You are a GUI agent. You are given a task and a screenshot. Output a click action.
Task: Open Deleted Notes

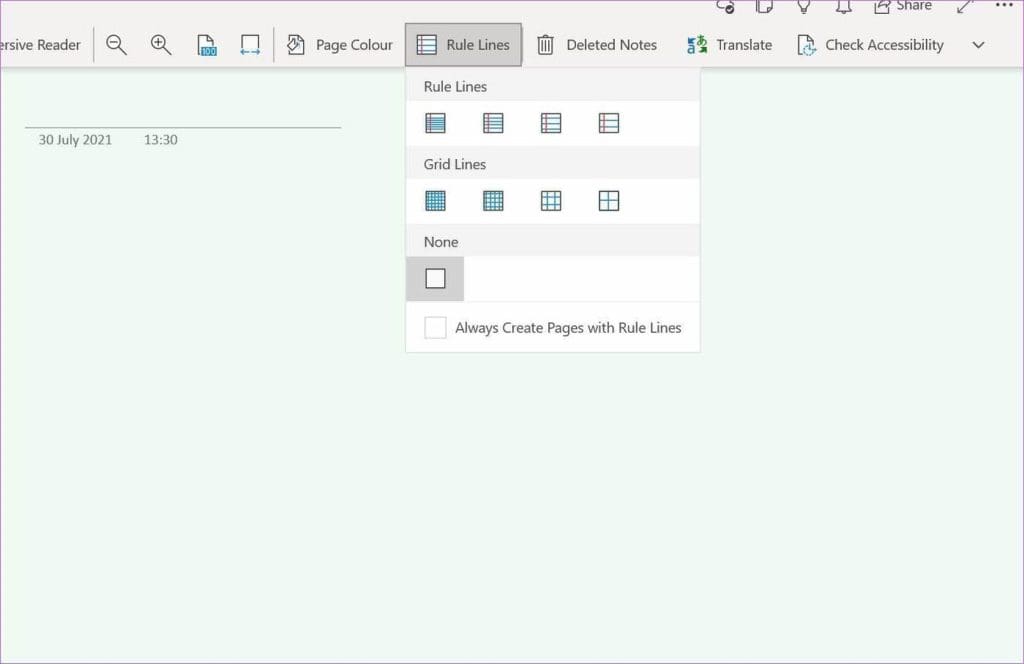(597, 44)
